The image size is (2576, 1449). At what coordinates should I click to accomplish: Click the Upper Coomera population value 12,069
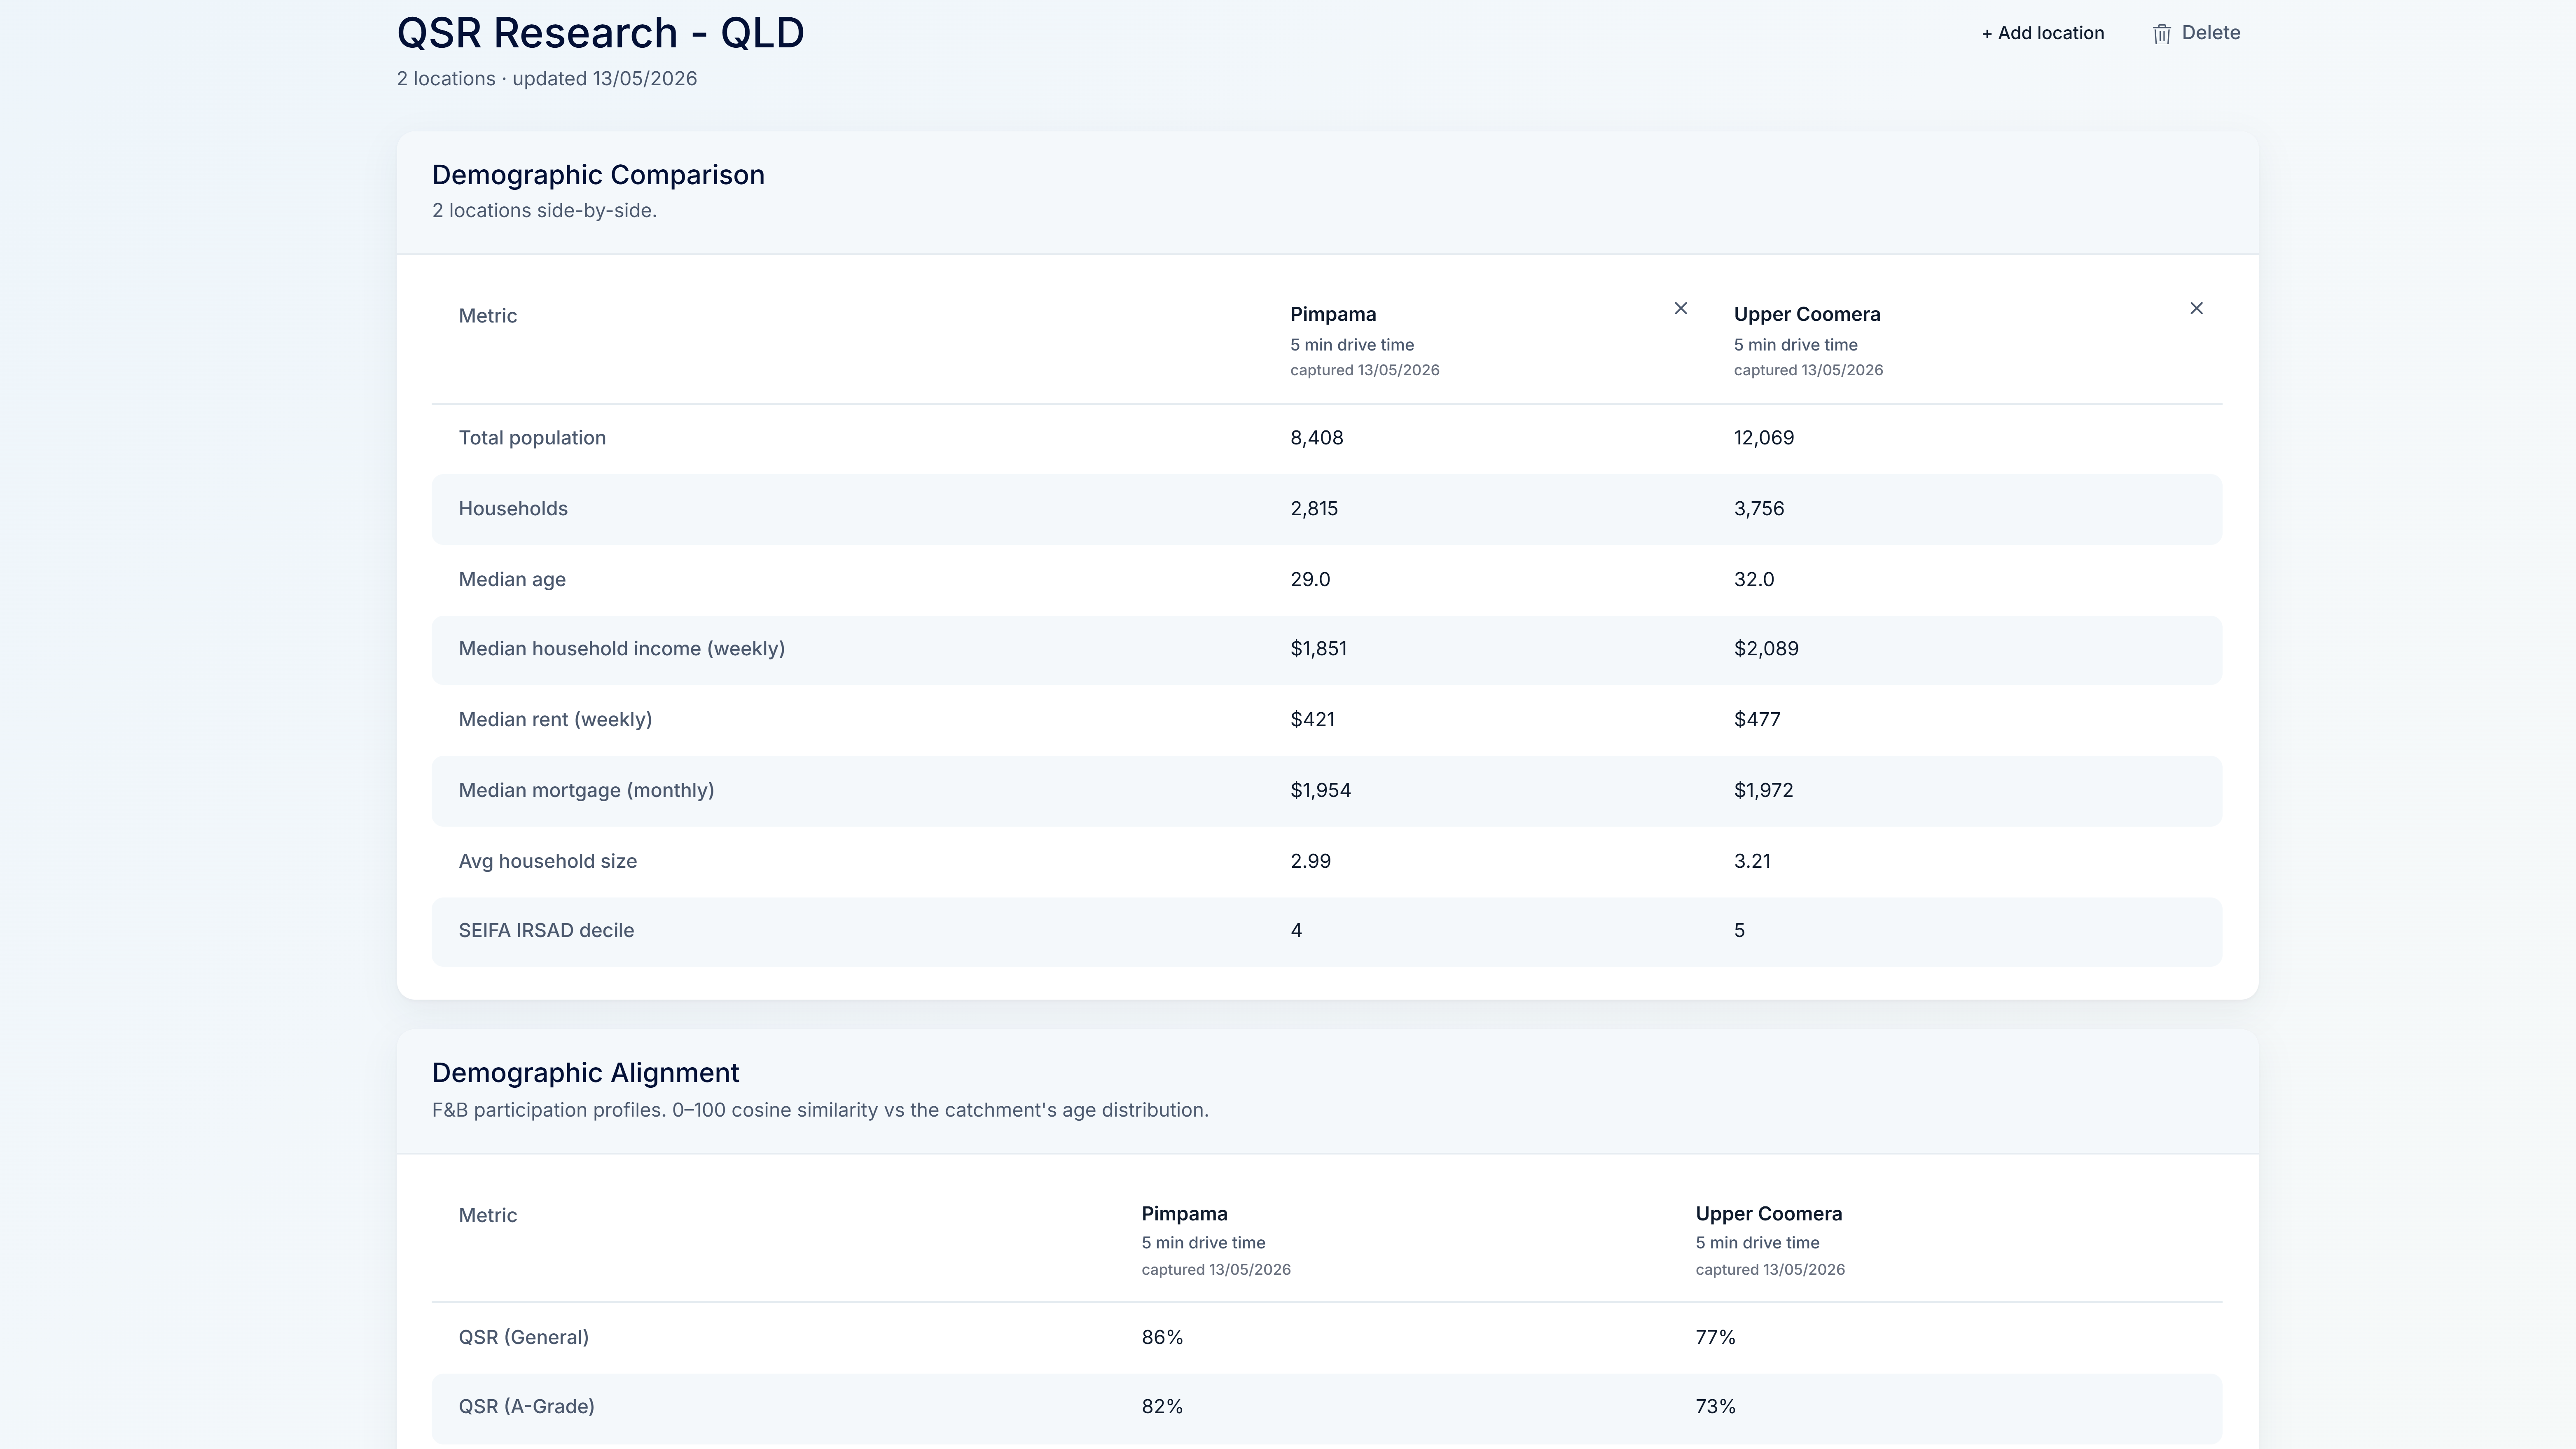[1764, 438]
